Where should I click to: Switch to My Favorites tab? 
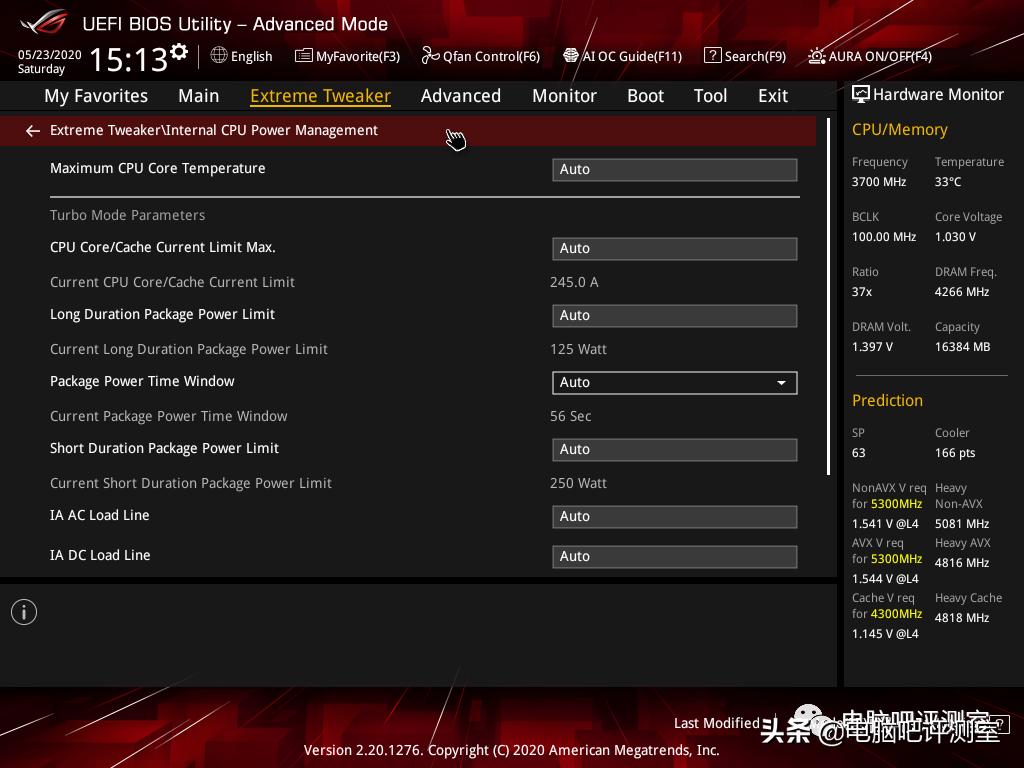pos(96,96)
